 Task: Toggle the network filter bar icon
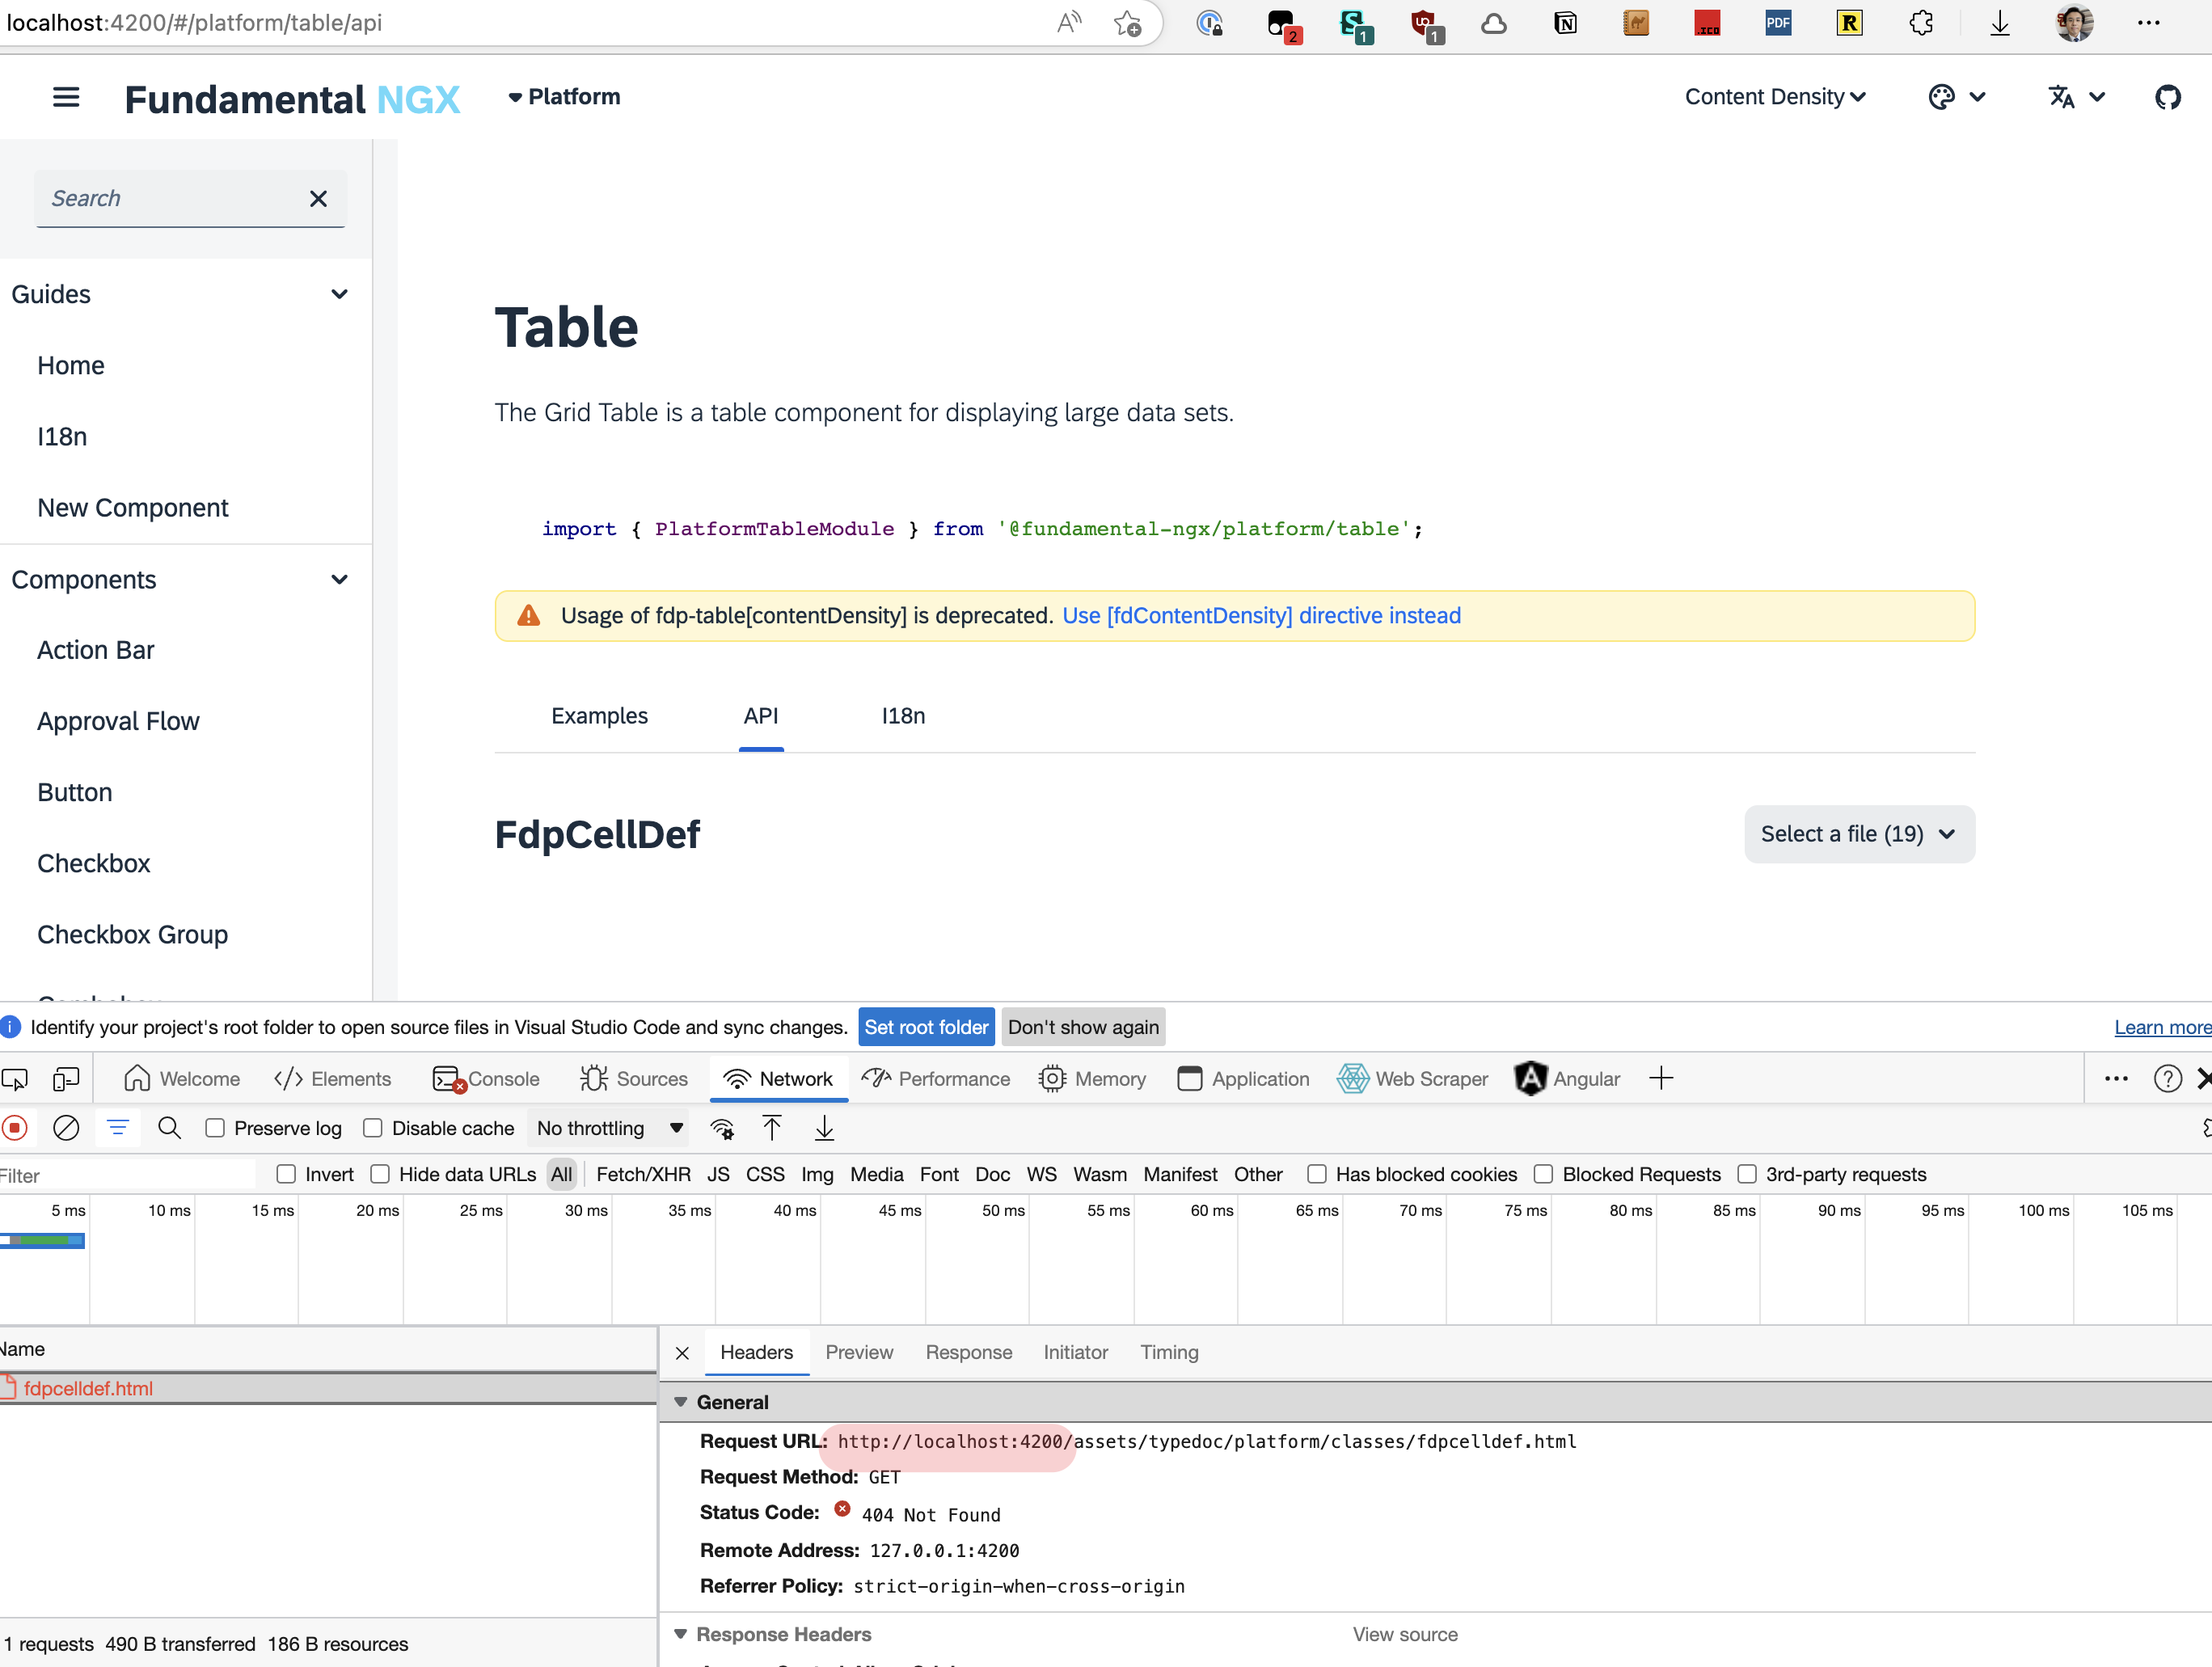click(x=118, y=1128)
